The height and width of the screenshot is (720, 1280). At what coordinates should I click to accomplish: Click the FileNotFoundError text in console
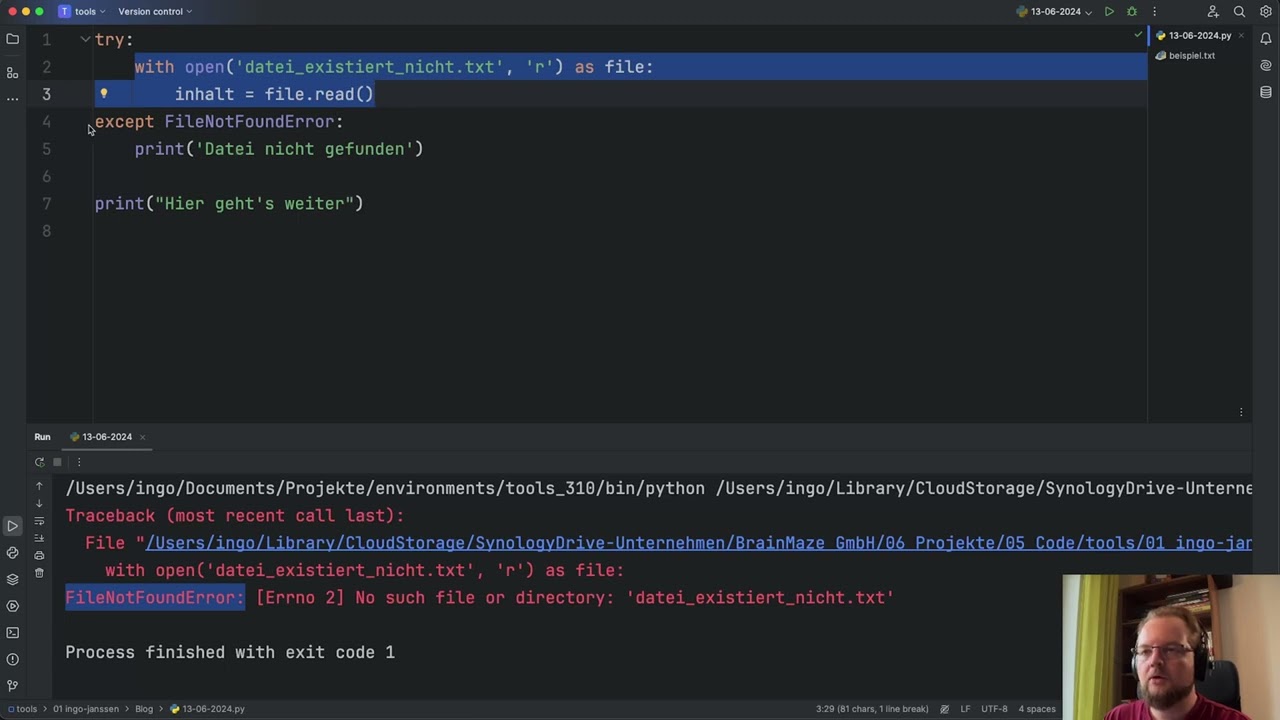pyautogui.click(x=155, y=598)
